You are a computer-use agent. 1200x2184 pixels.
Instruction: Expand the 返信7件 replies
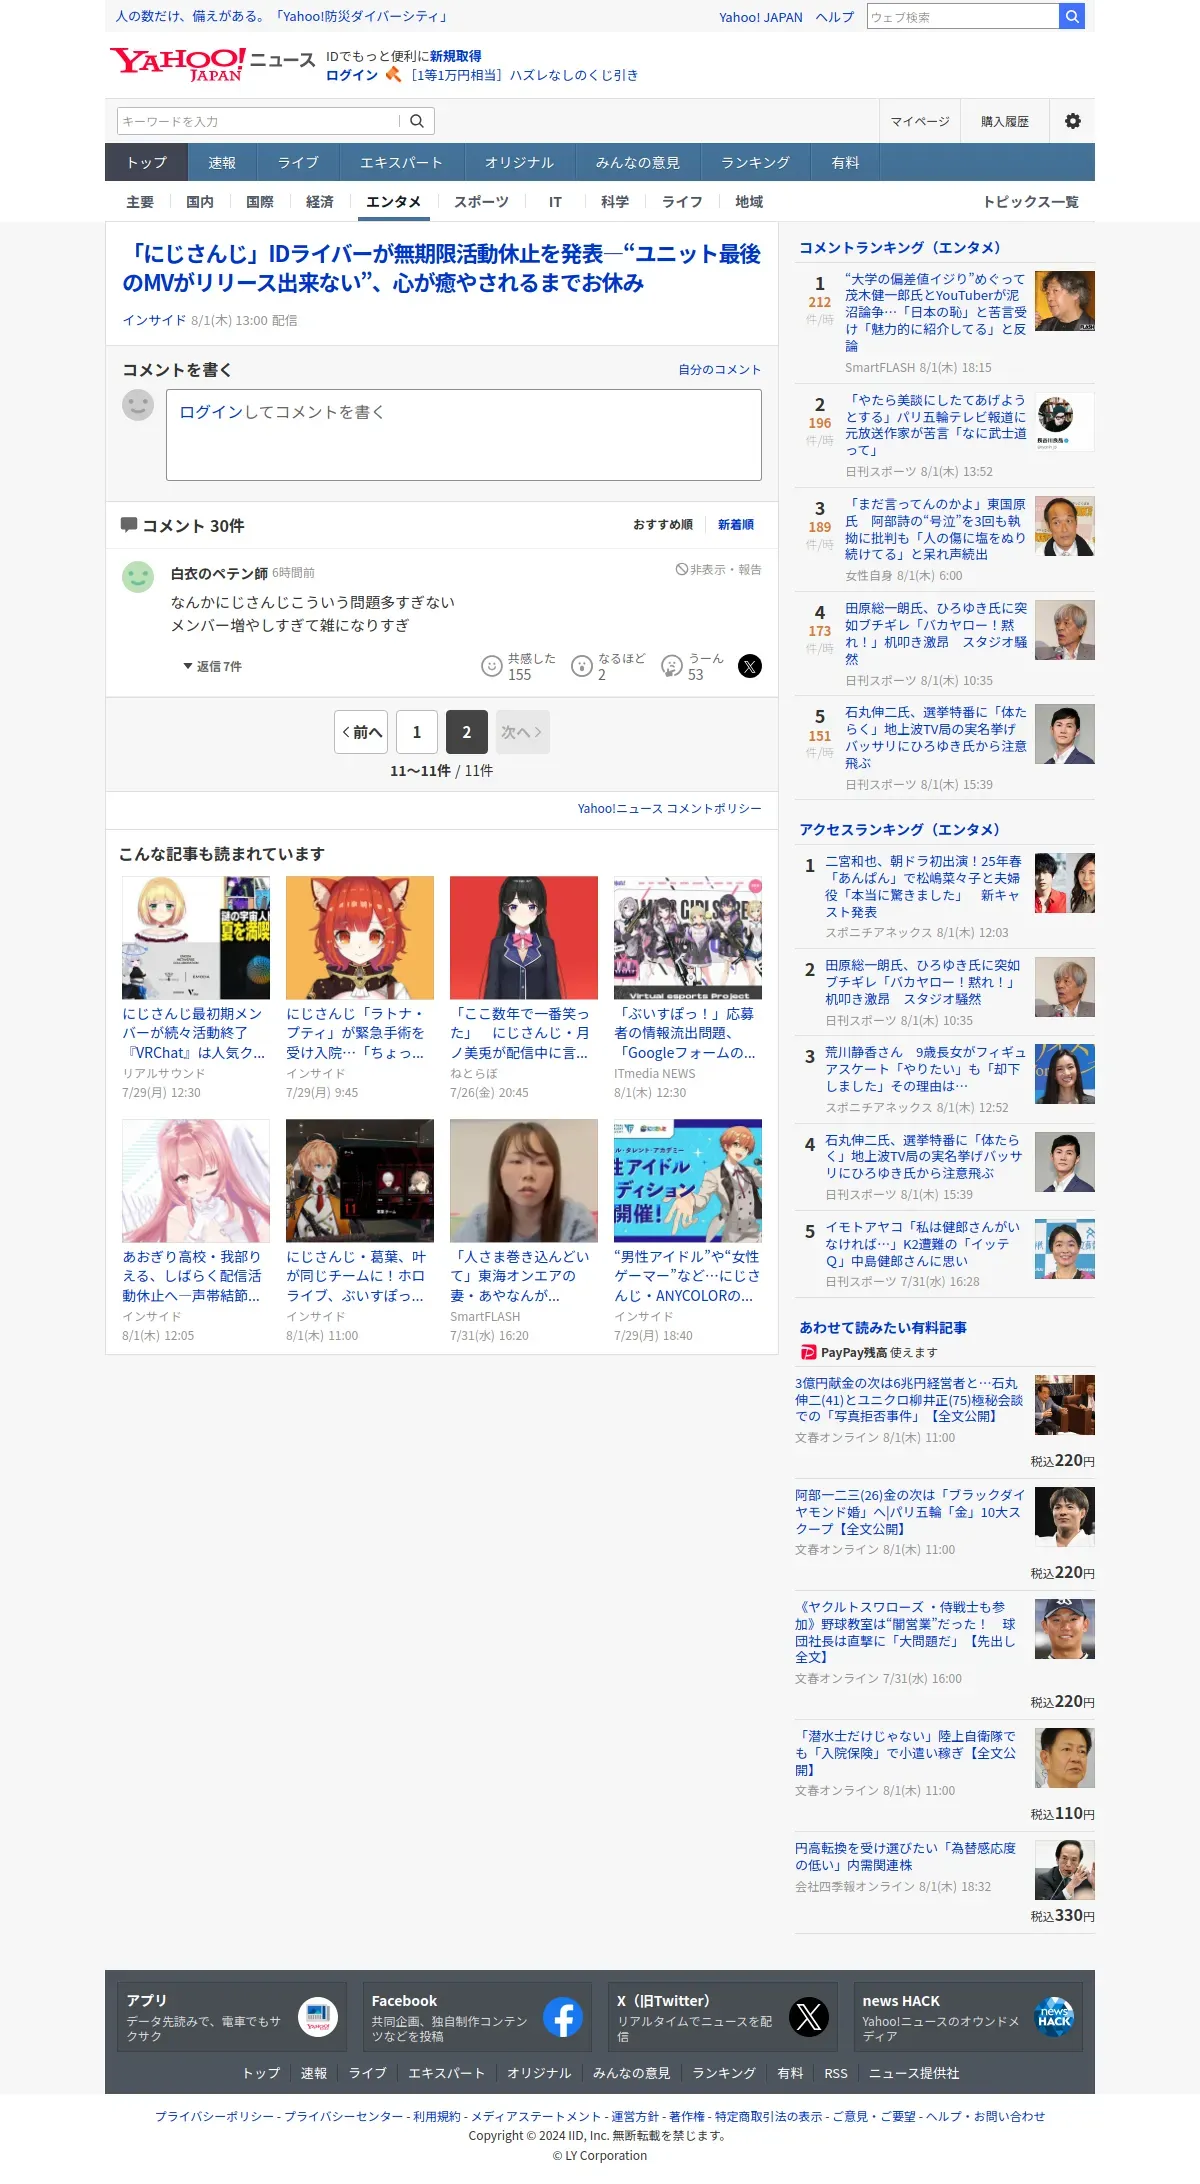pyautogui.click(x=212, y=666)
